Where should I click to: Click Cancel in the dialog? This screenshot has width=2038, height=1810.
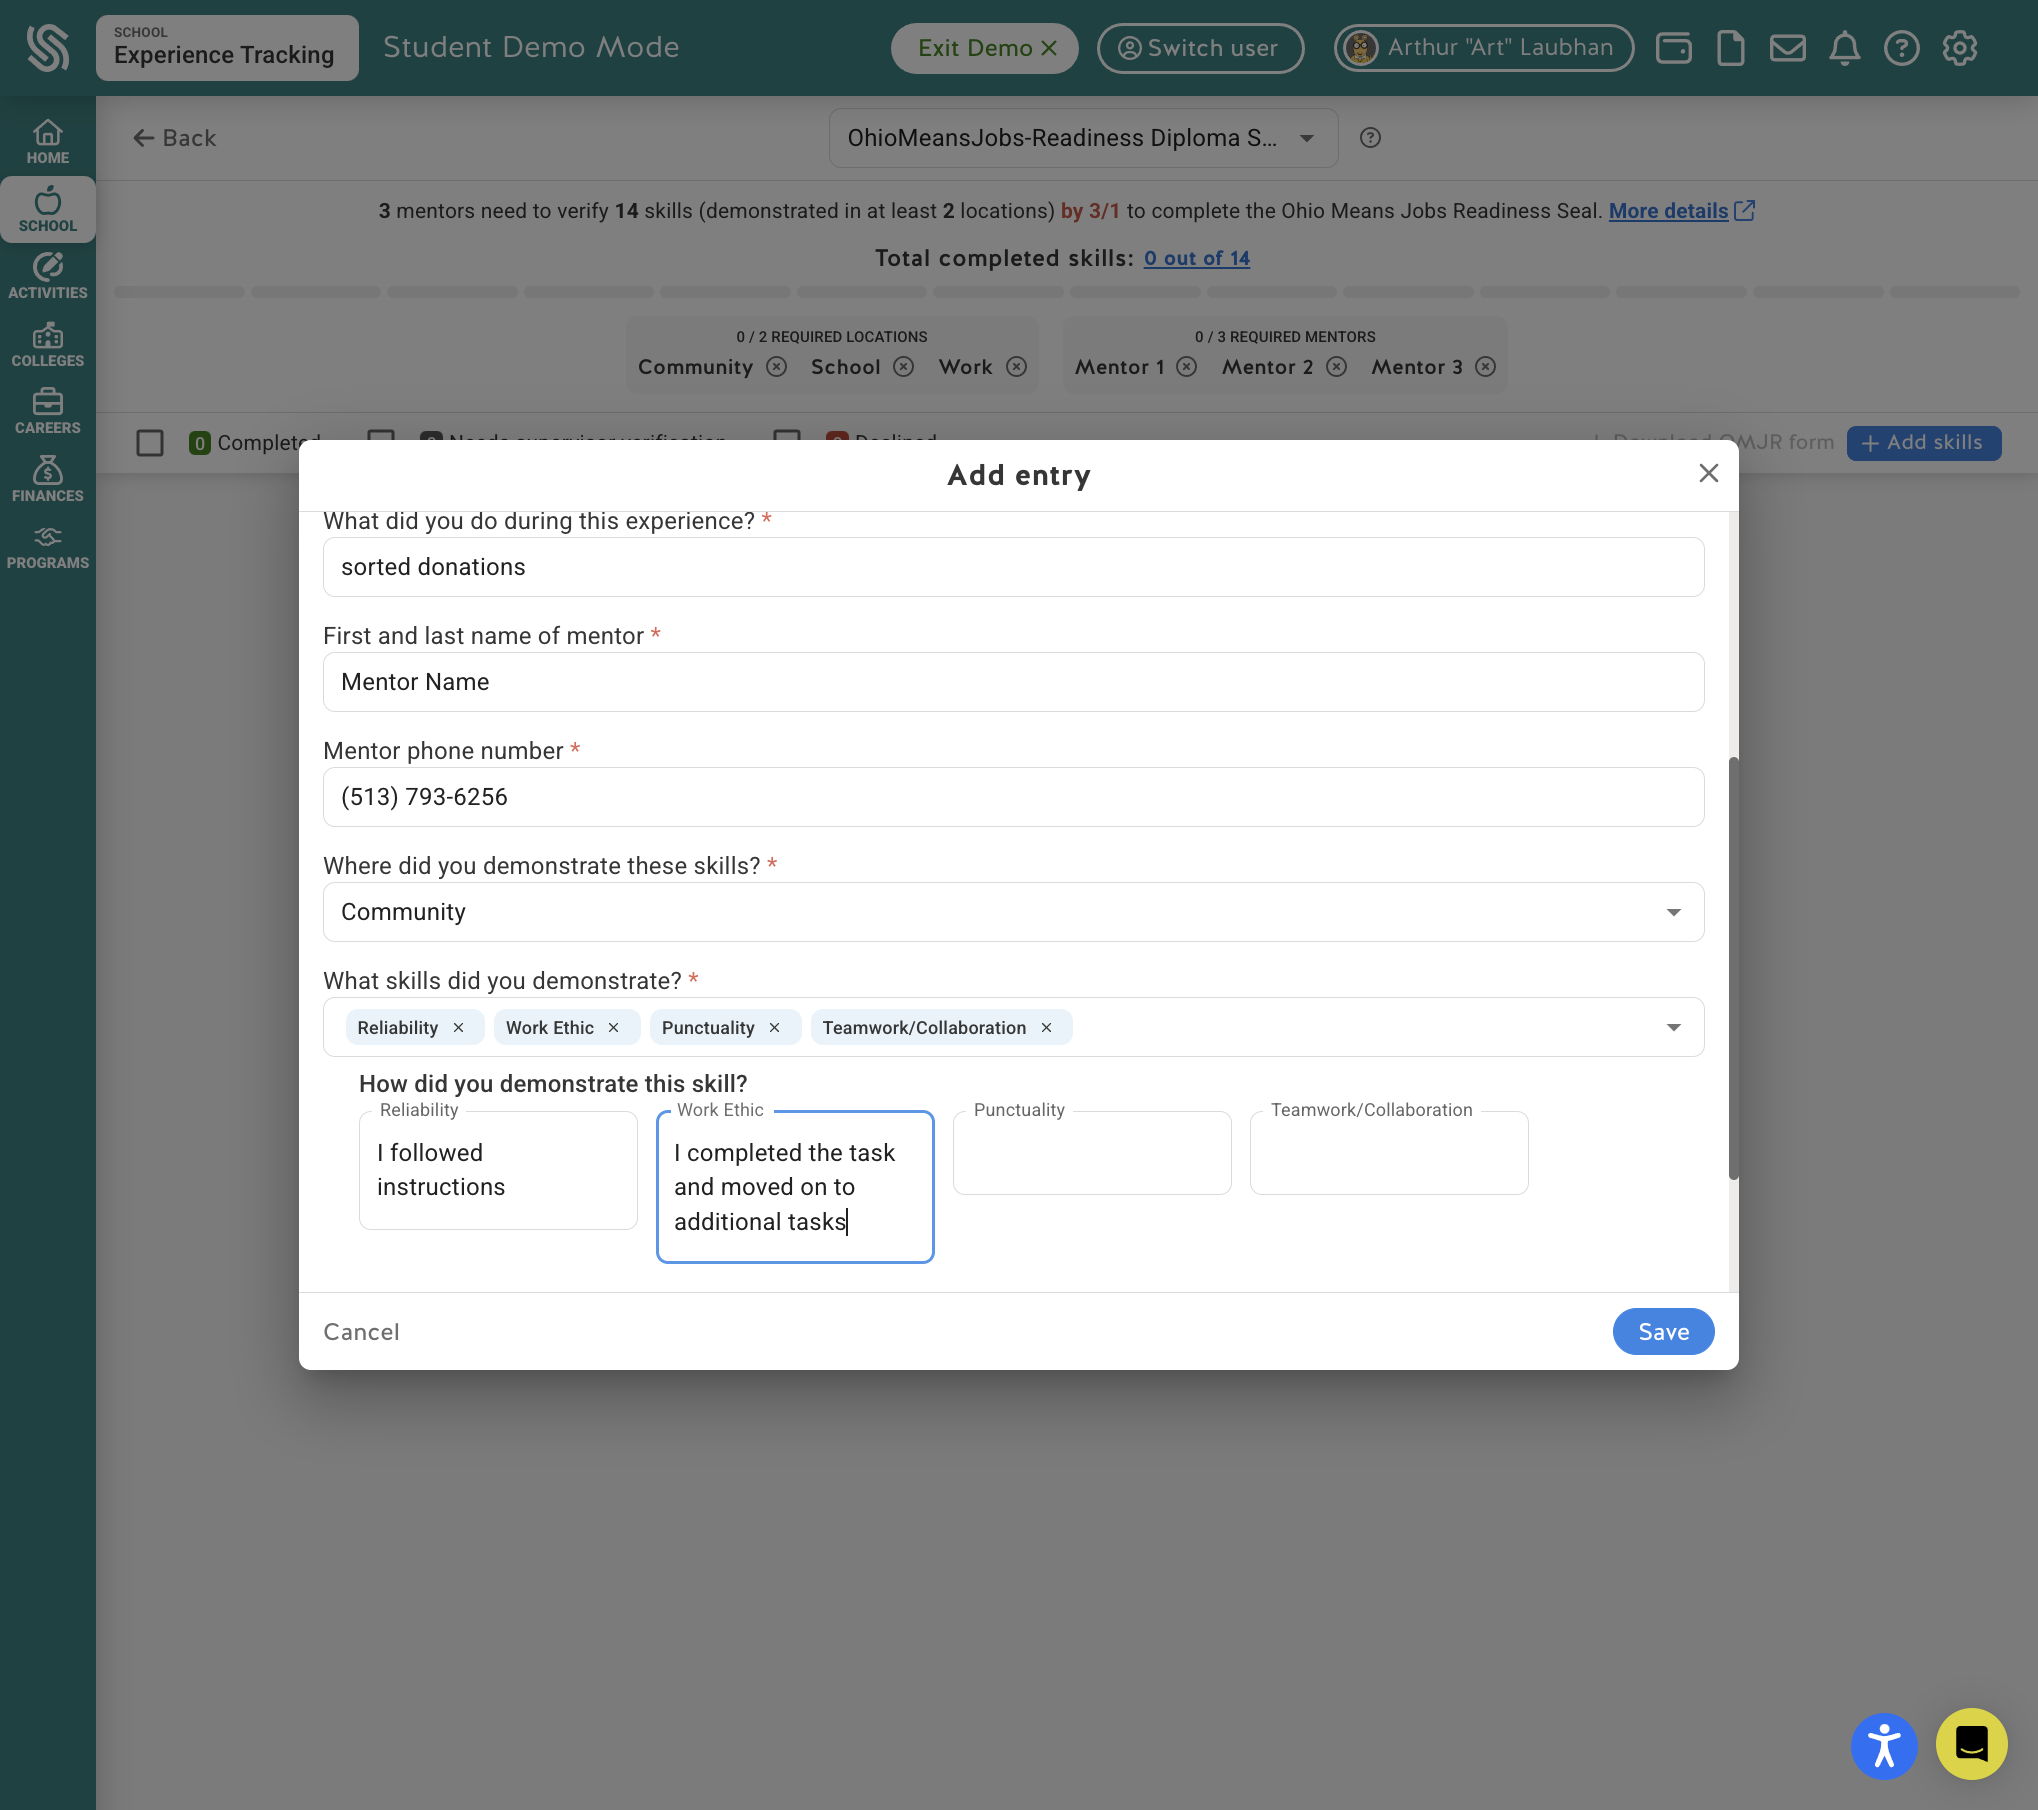click(361, 1332)
